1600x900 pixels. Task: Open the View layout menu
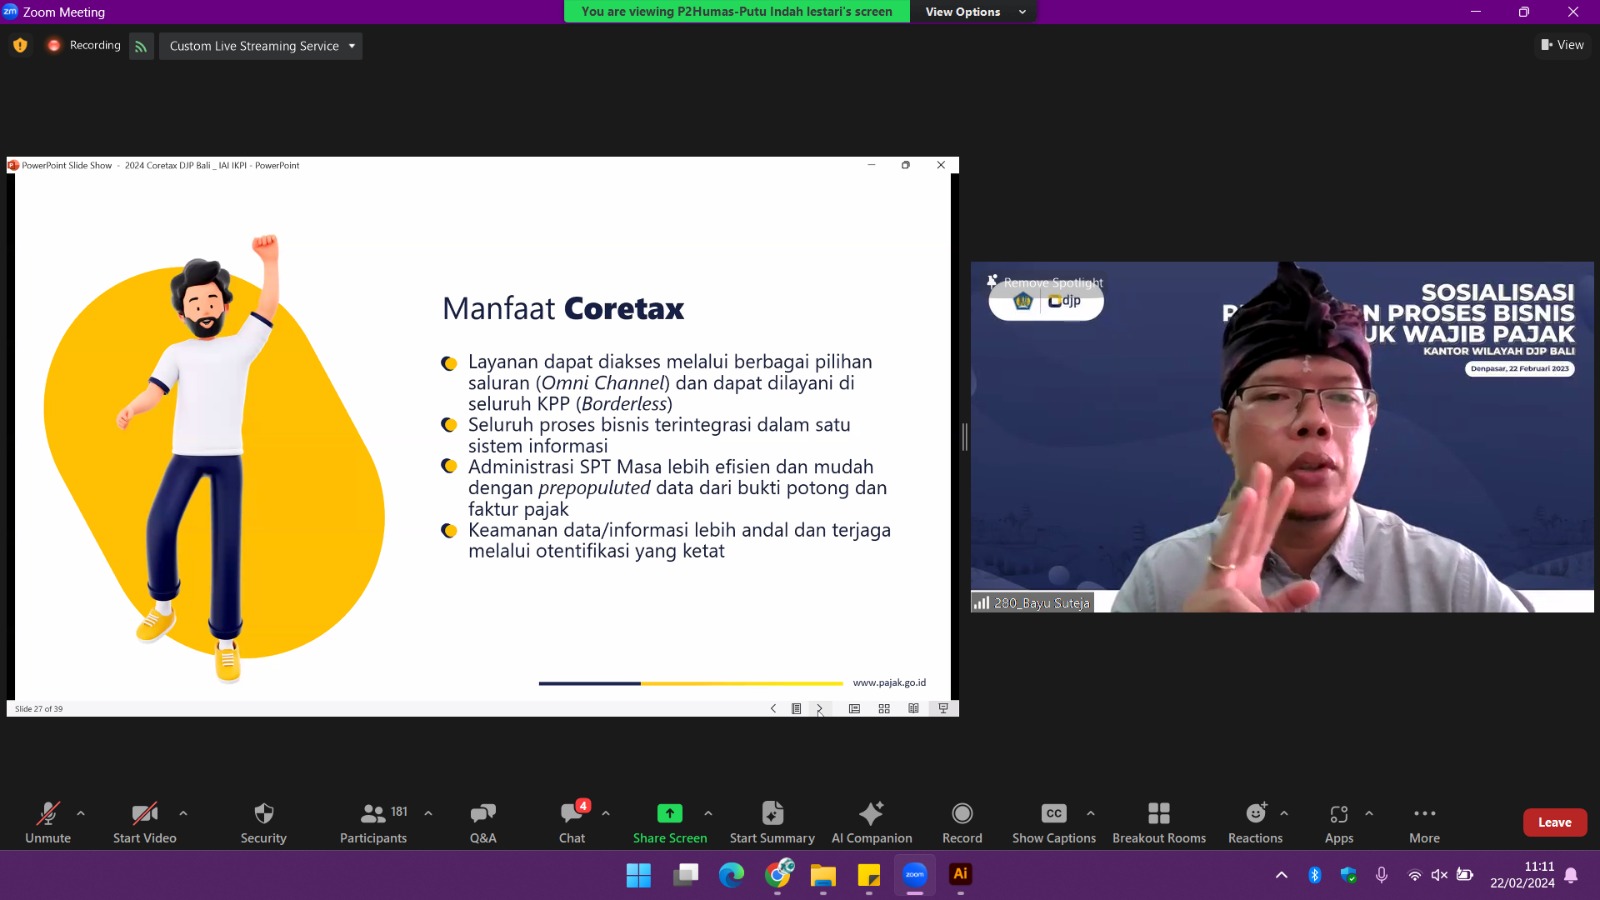[1562, 45]
